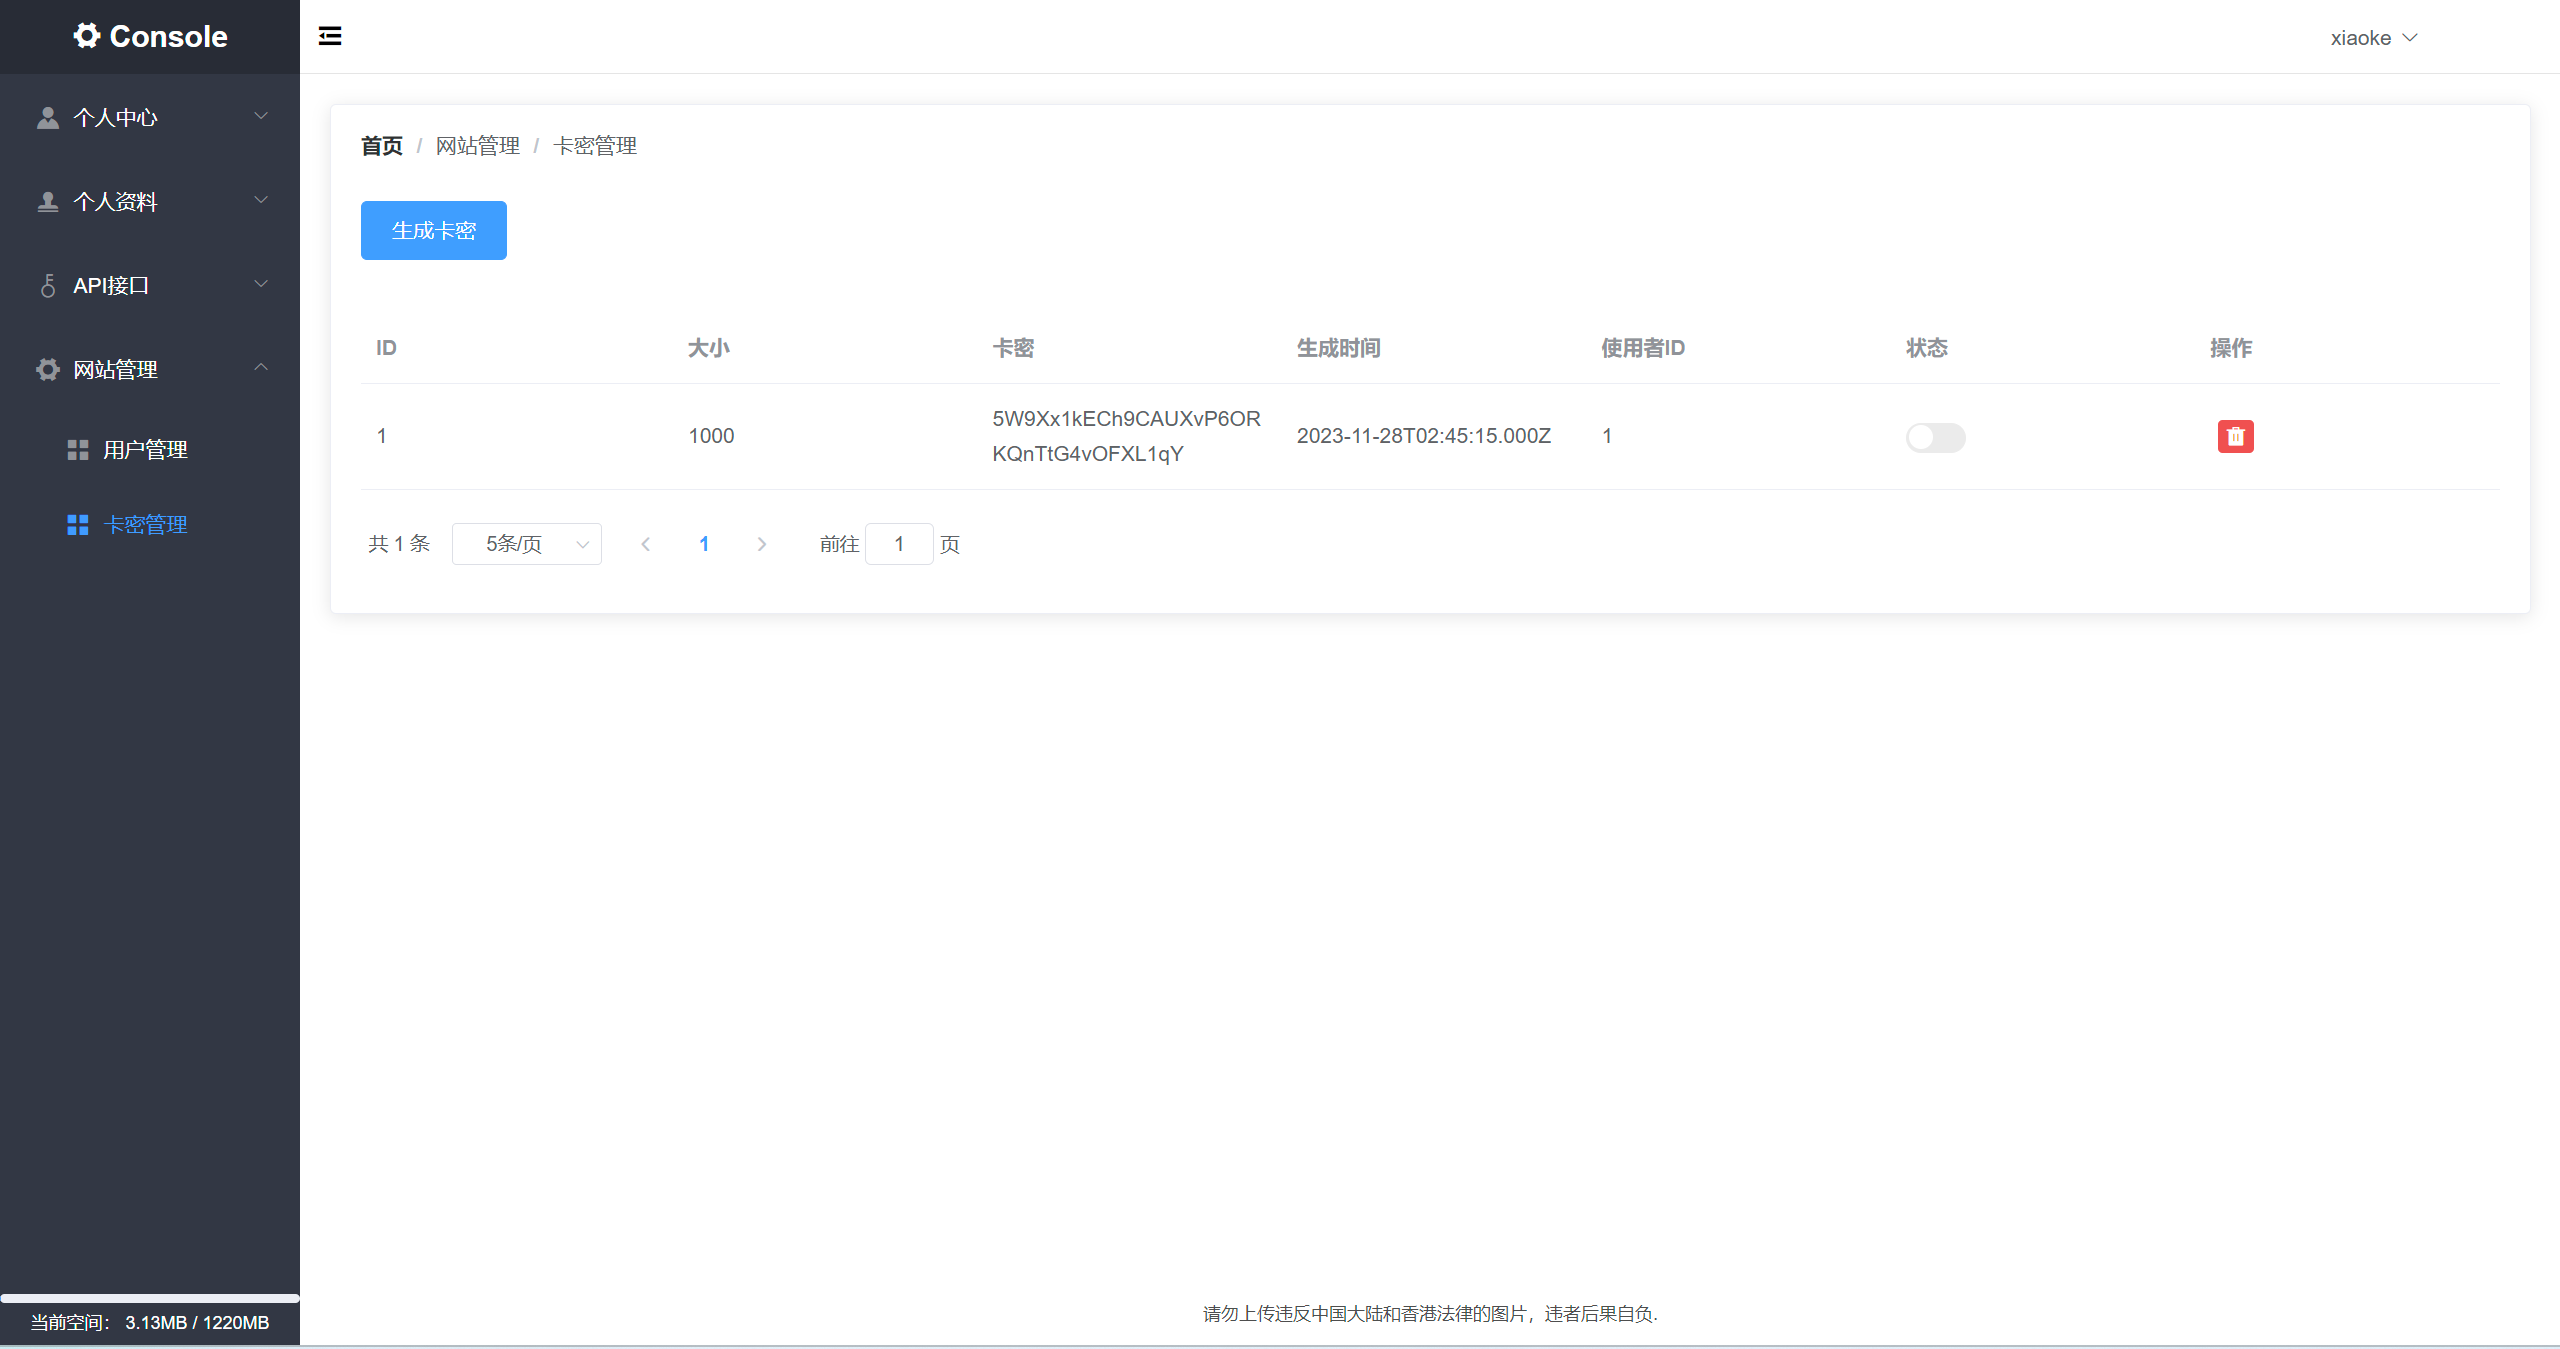Expand the 个人中心 menu chevron
This screenshot has width=2560, height=1349.
click(x=261, y=116)
